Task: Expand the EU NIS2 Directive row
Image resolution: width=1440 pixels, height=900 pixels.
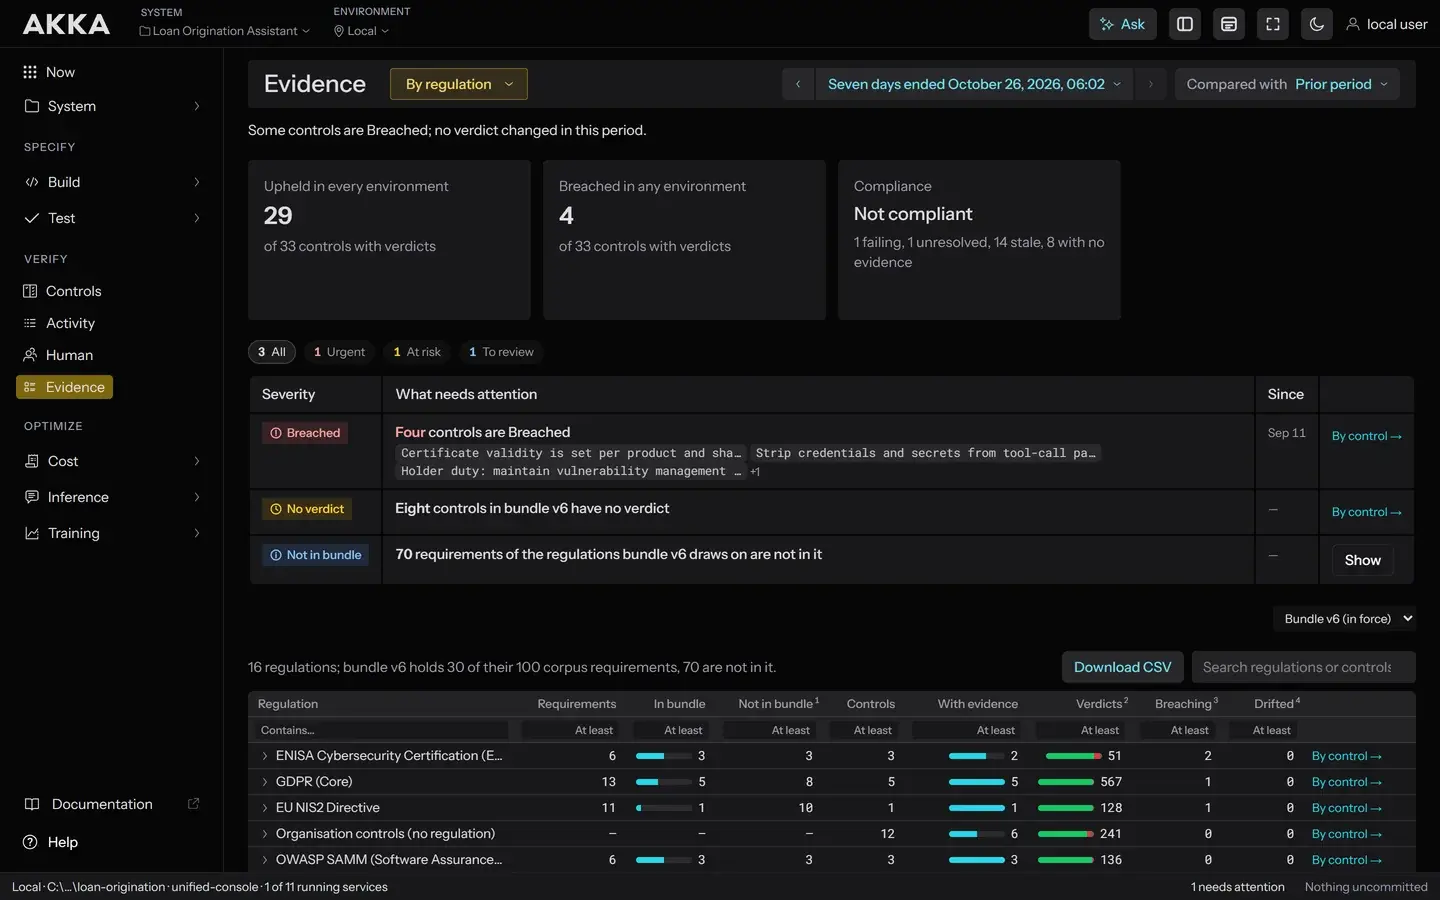Action: coord(265,808)
